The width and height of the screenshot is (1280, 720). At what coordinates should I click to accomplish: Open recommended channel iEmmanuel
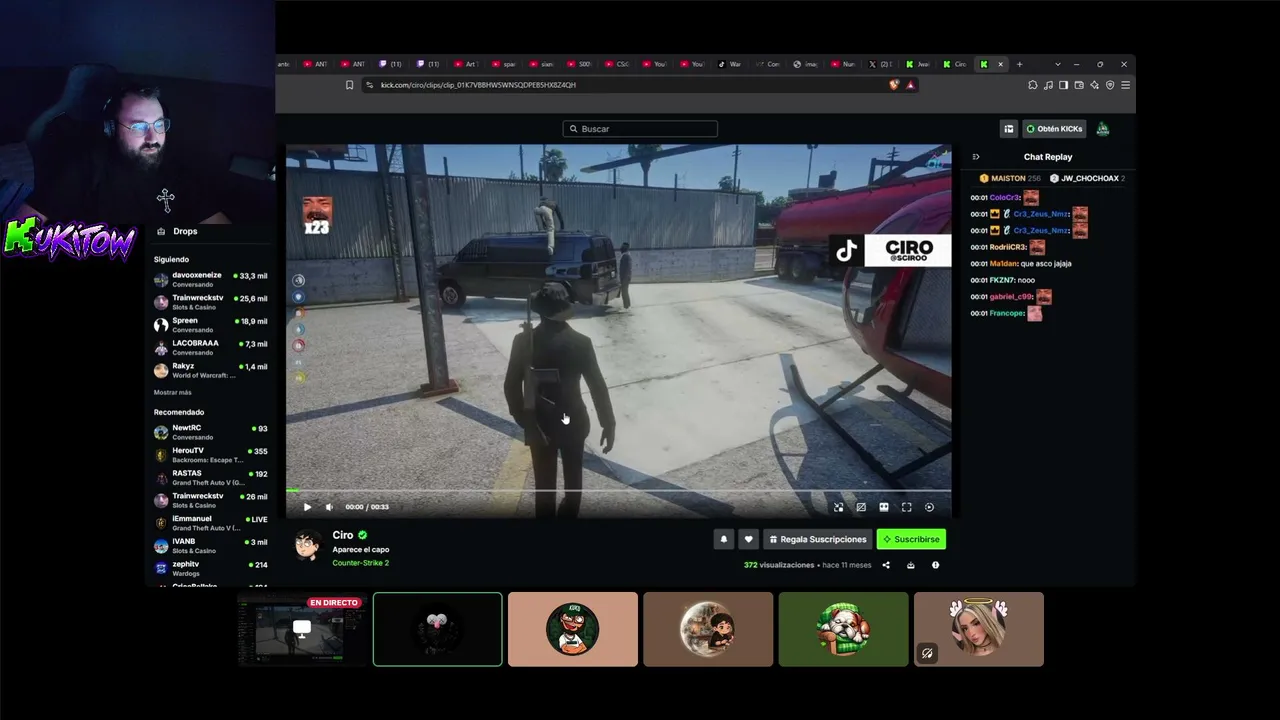(x=210, y=523)
